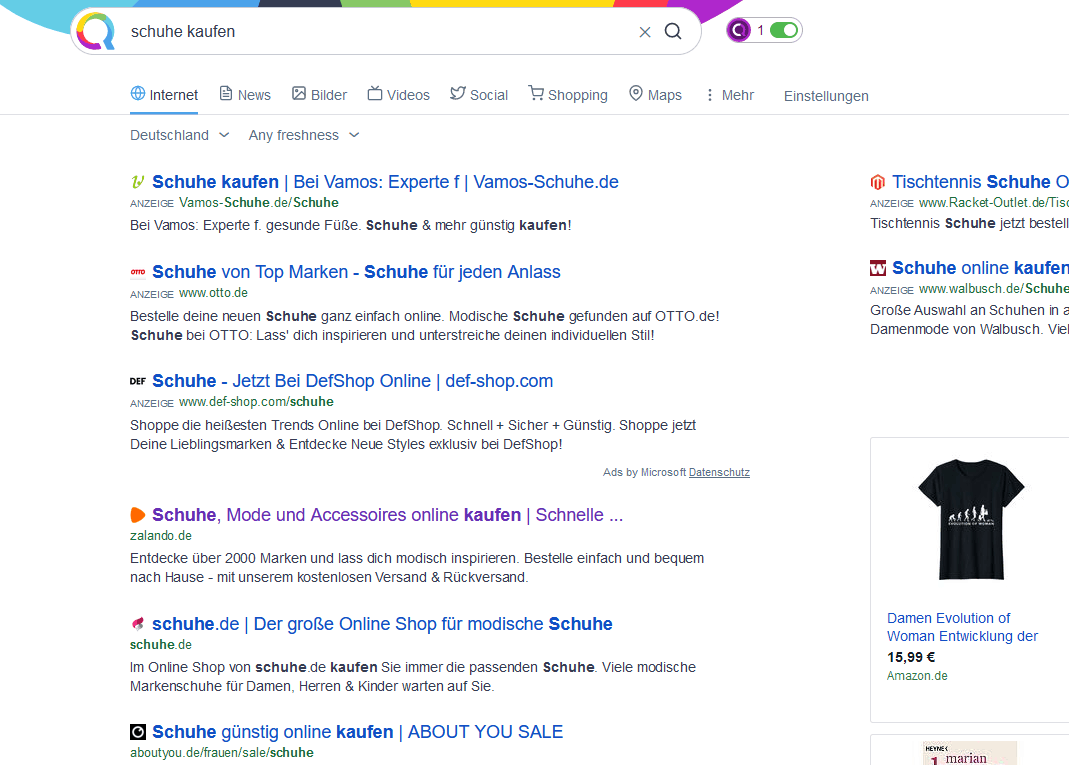Open the Maps tab
Image resolution: width=1069 pixels, height=765 pixels.
[655, 95]
